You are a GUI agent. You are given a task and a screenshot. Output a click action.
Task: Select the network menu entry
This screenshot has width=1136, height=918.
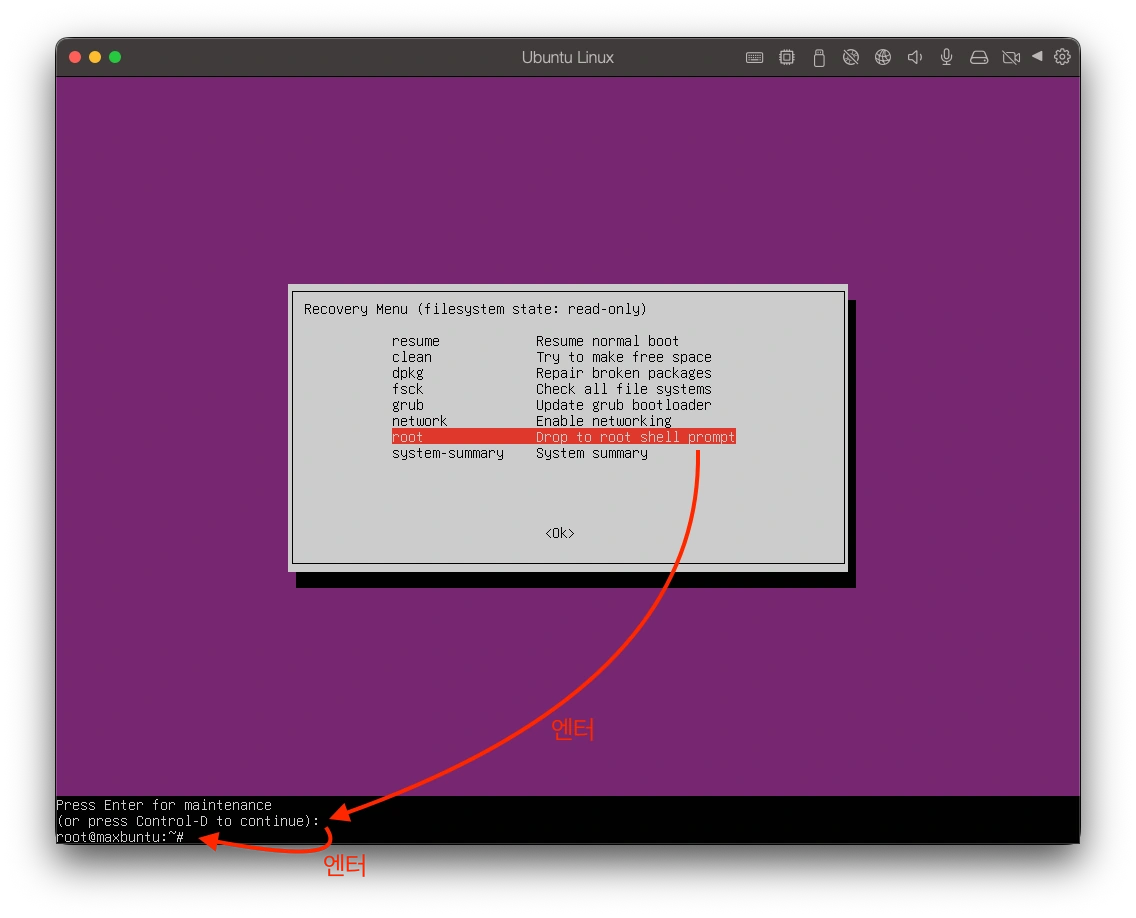pyautogui.click(x=419, y=421)
